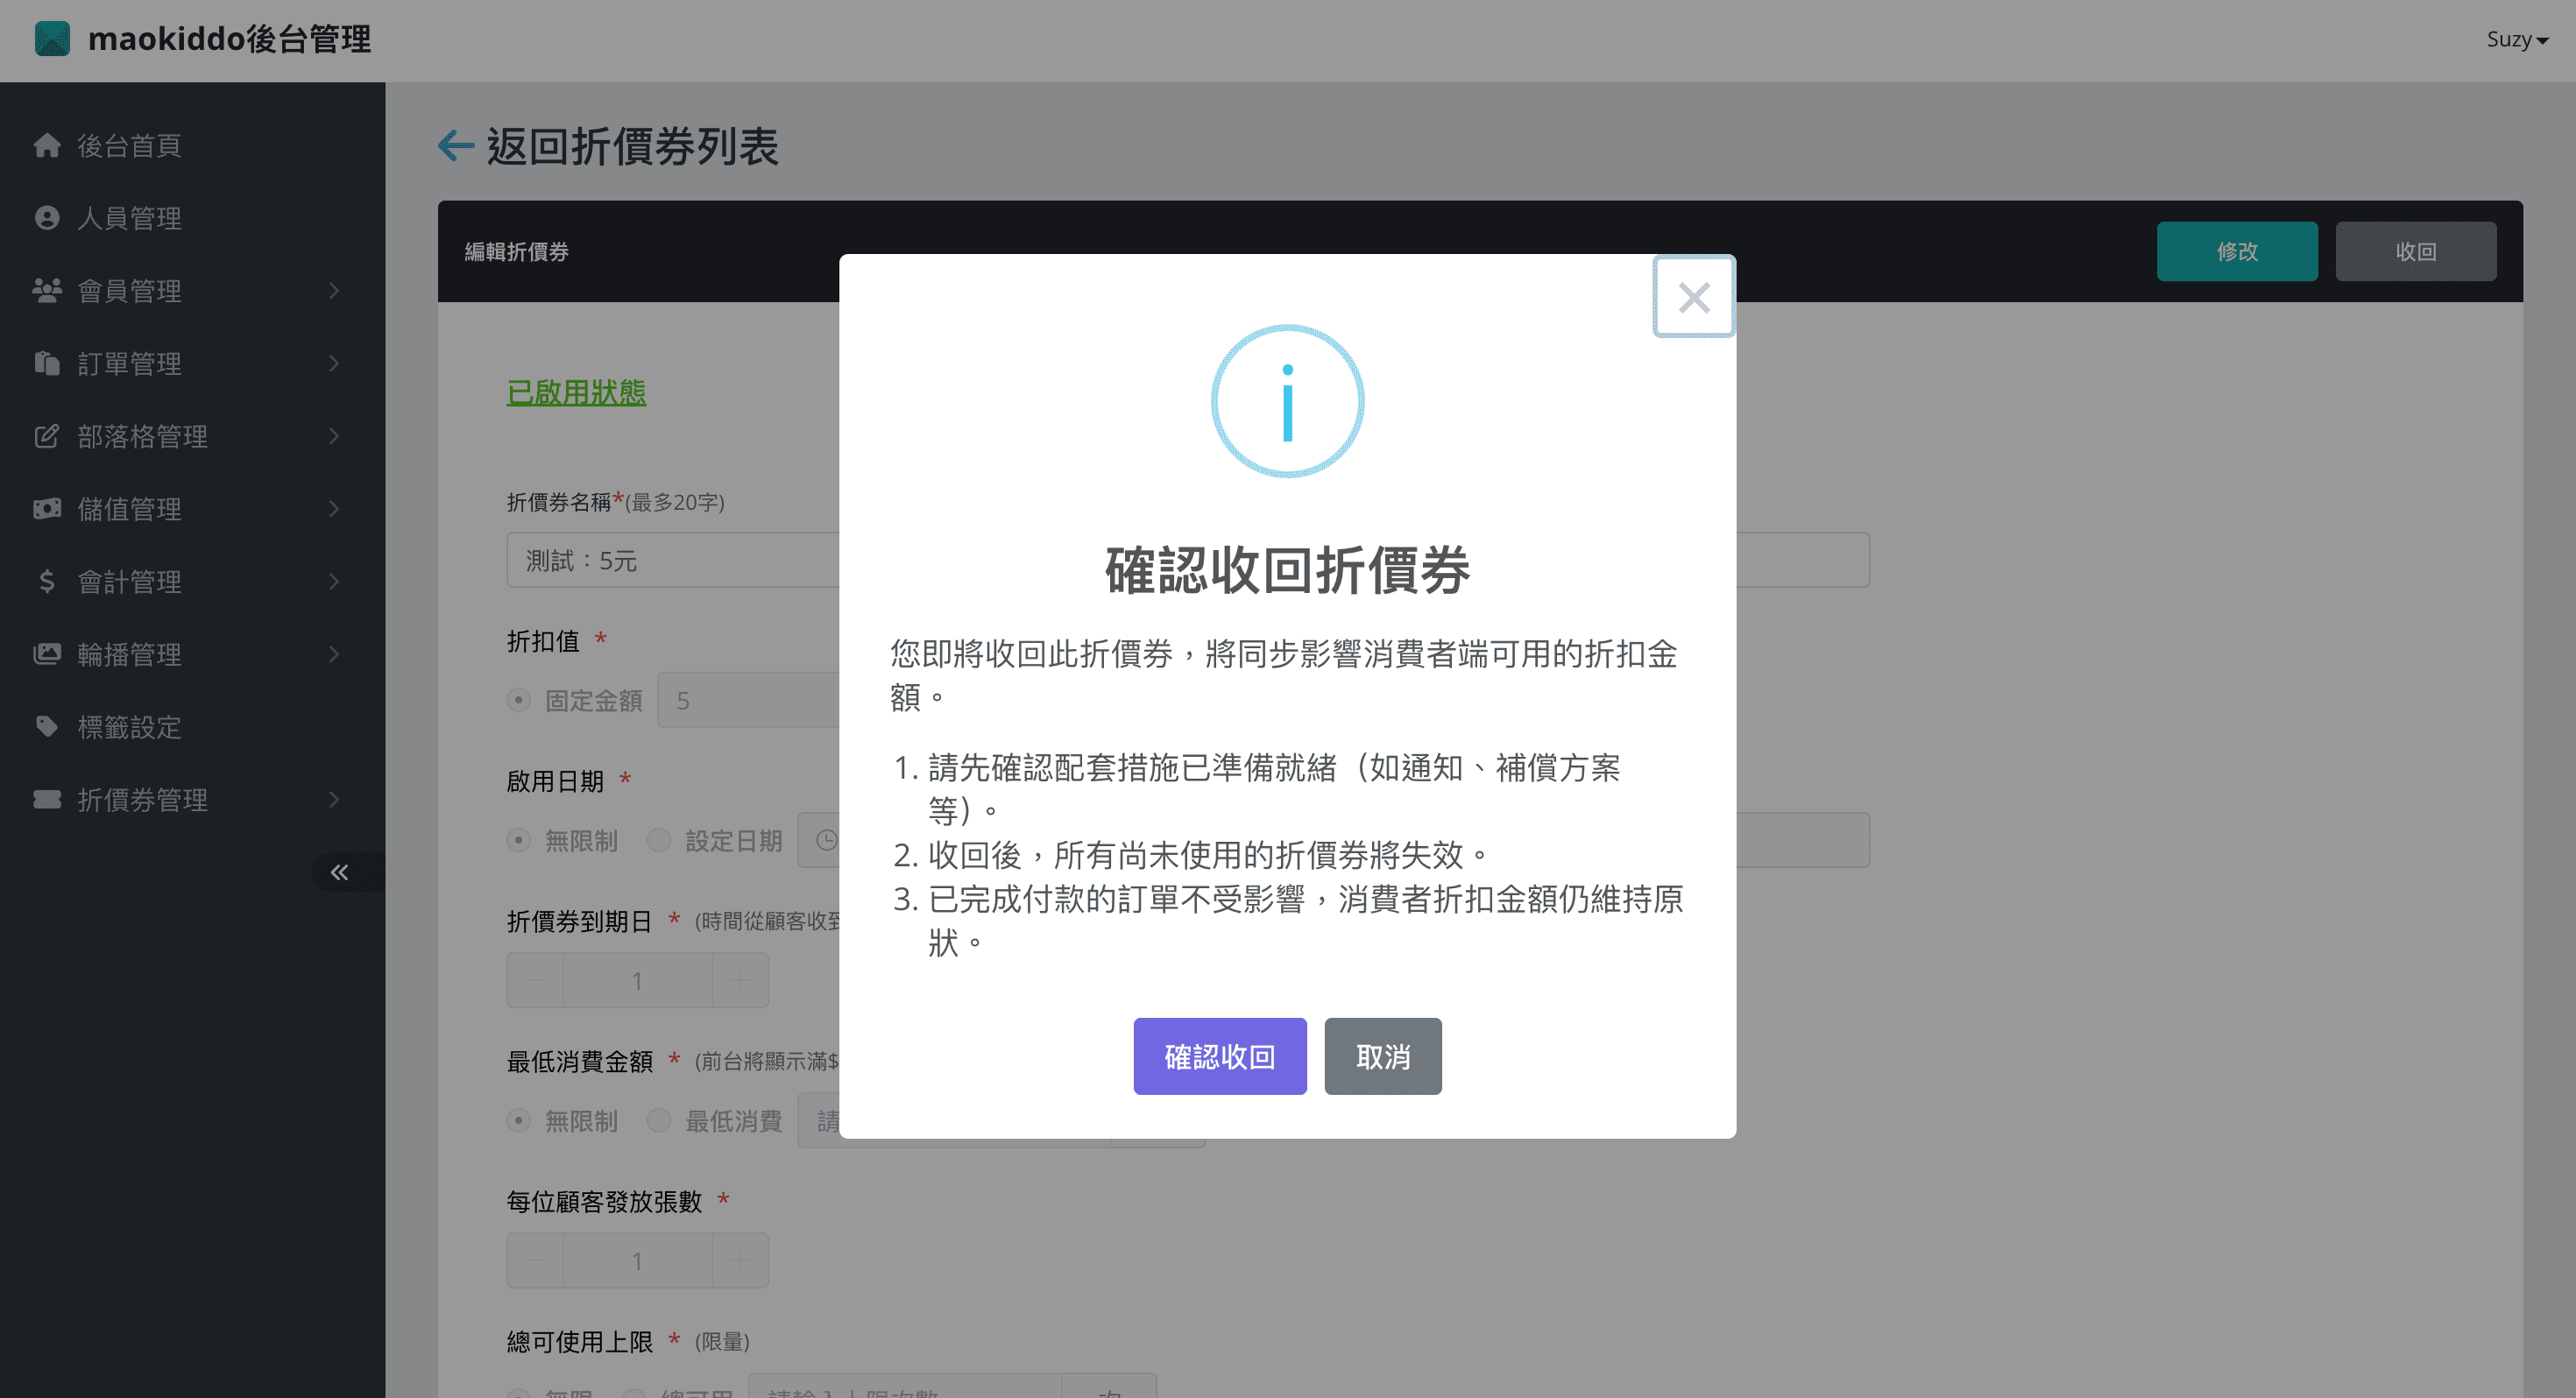Expand the 會計管理 submenu chevron
This screenshot has width=2576, height=1398.
coord(334,581)
